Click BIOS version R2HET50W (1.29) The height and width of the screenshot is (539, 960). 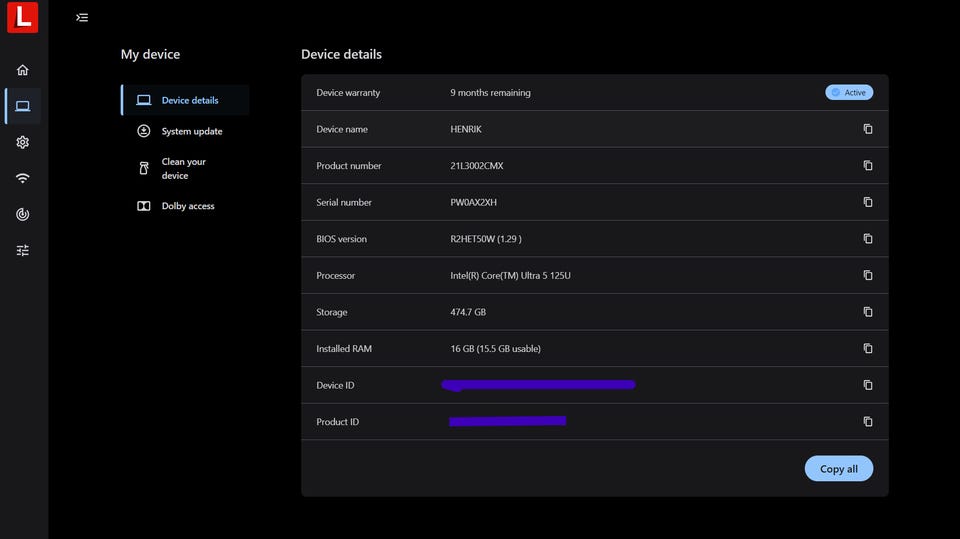click(486, 239)
